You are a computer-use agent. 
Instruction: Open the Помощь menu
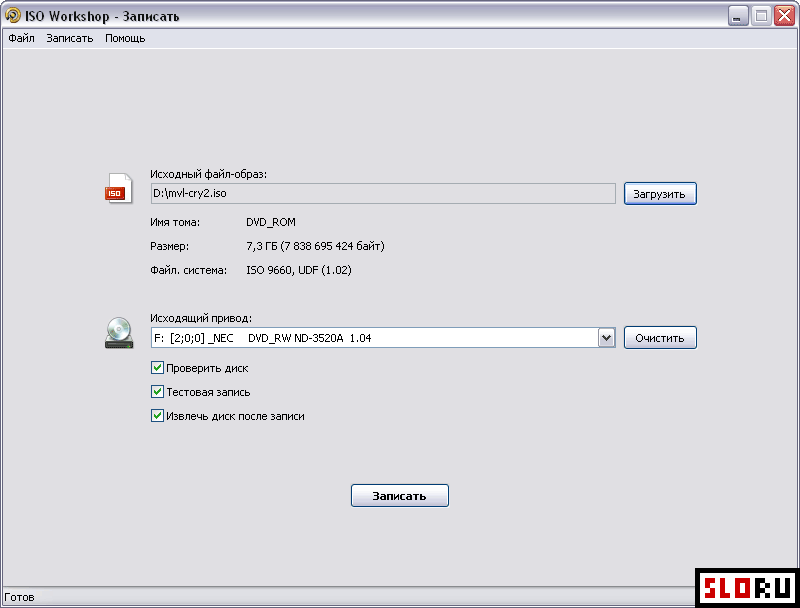pyautogui.click(x=125, y=38)
